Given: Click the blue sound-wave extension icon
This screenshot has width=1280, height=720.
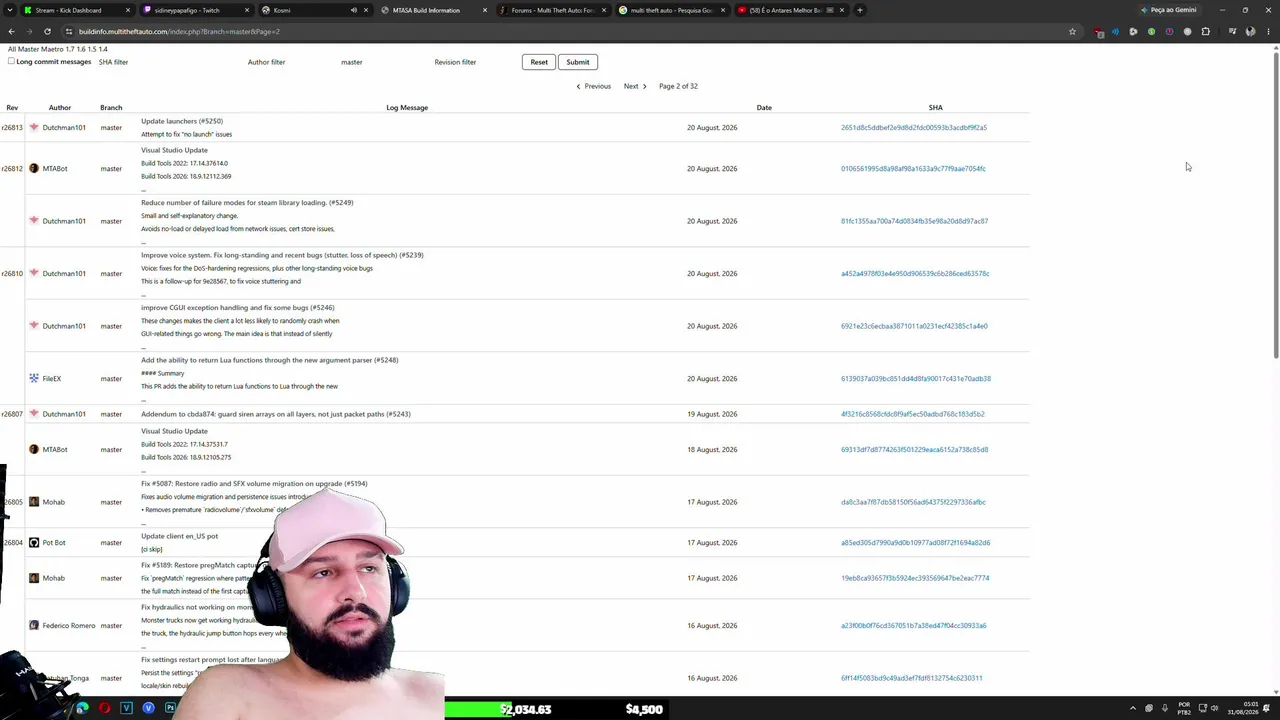Looking at the screenshot, I should 1115,31.
